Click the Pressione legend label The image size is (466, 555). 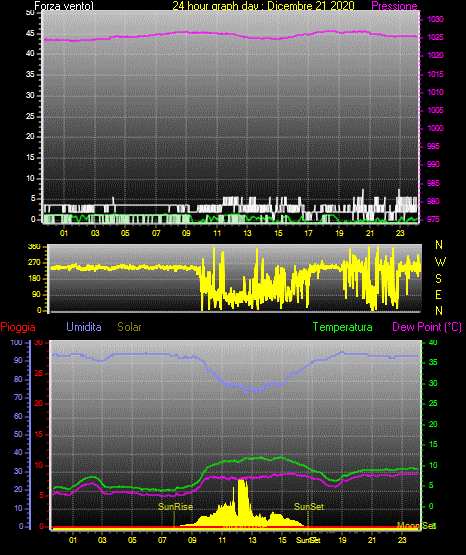pyautogui.click(x=394, y=6)
